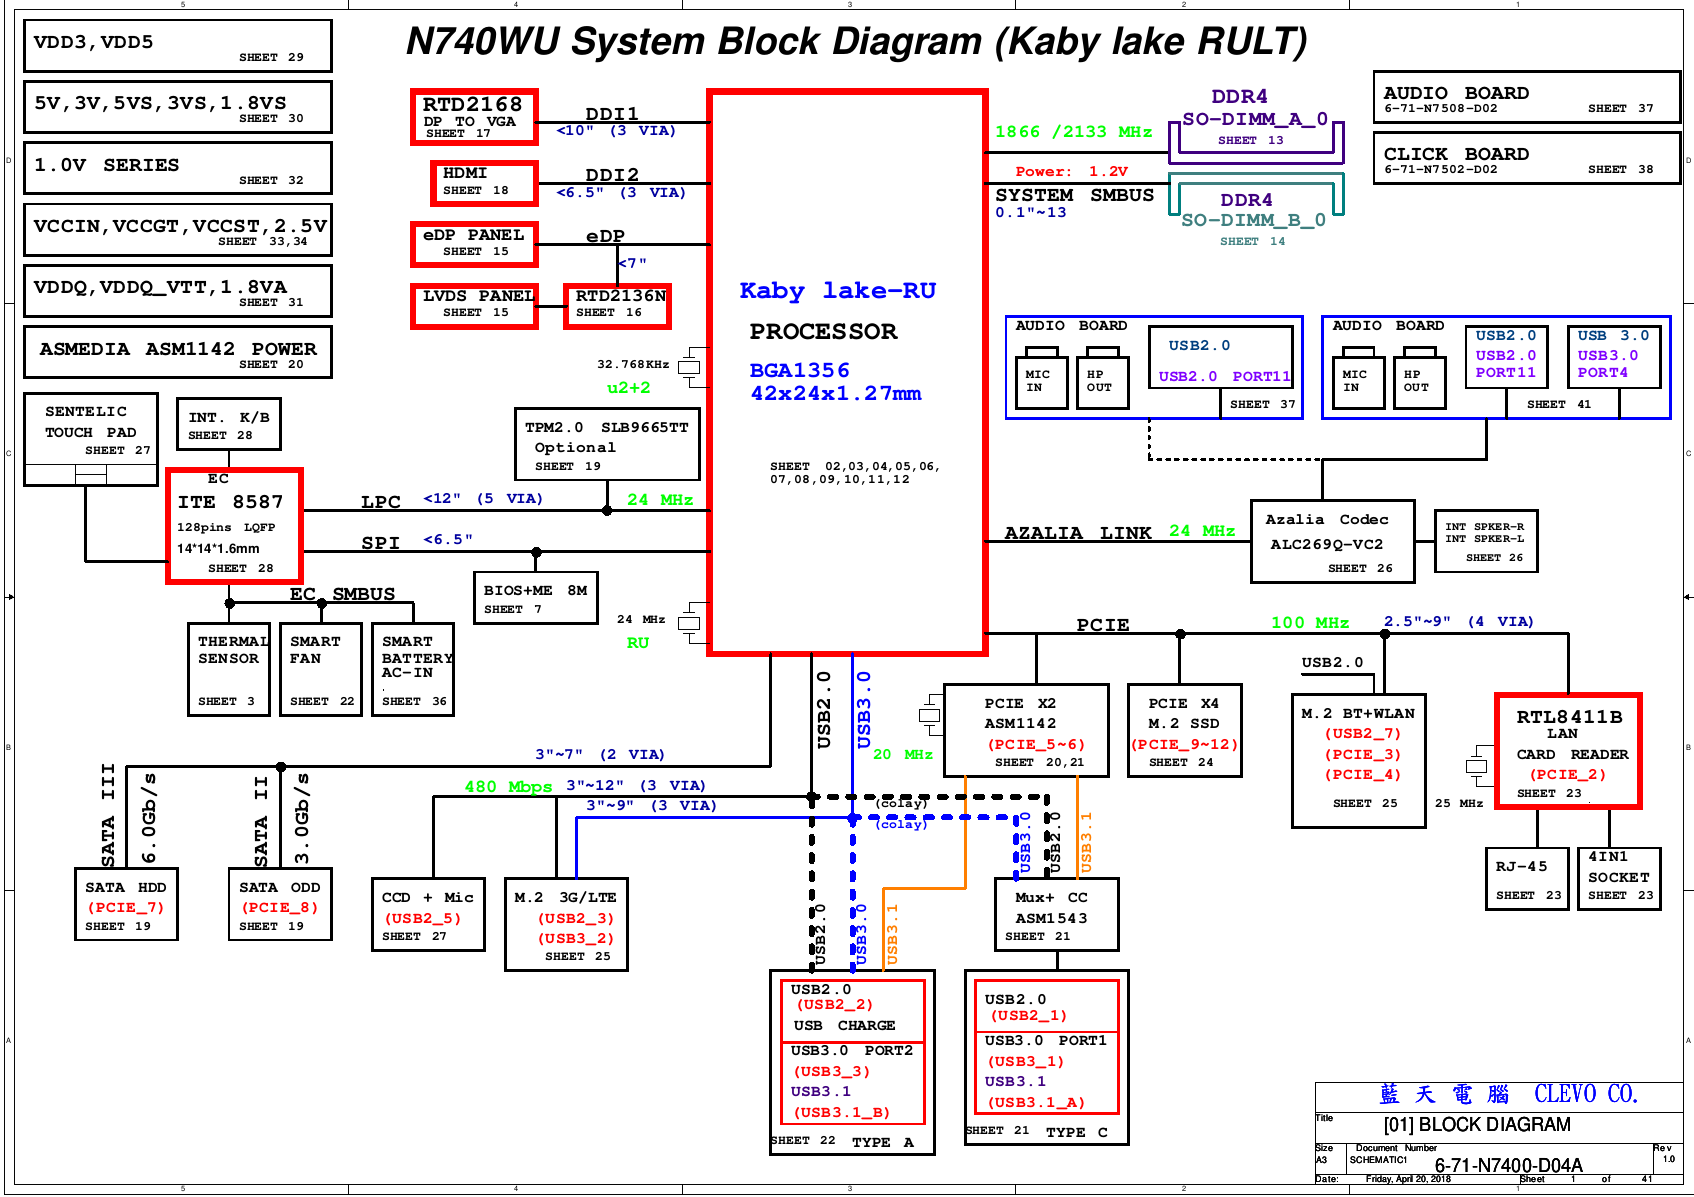Select document number "6-71-N7400-D04A"

click(x=1508, y=1165)
